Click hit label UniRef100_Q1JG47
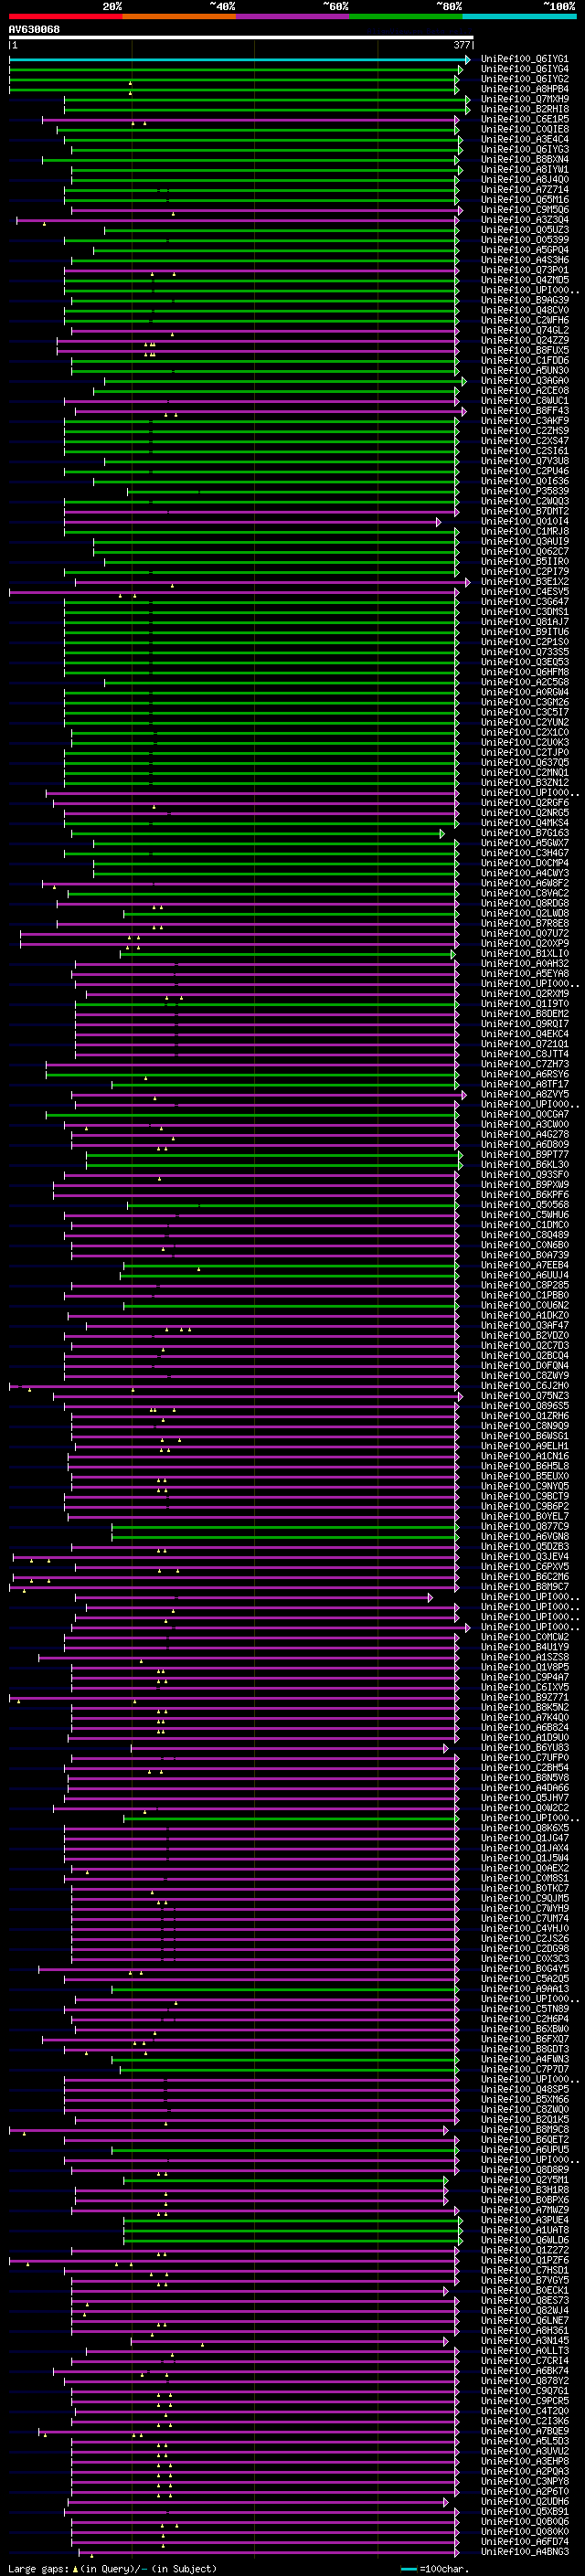This screenshot has height=2576, width=585. [x=525, y=1839]
